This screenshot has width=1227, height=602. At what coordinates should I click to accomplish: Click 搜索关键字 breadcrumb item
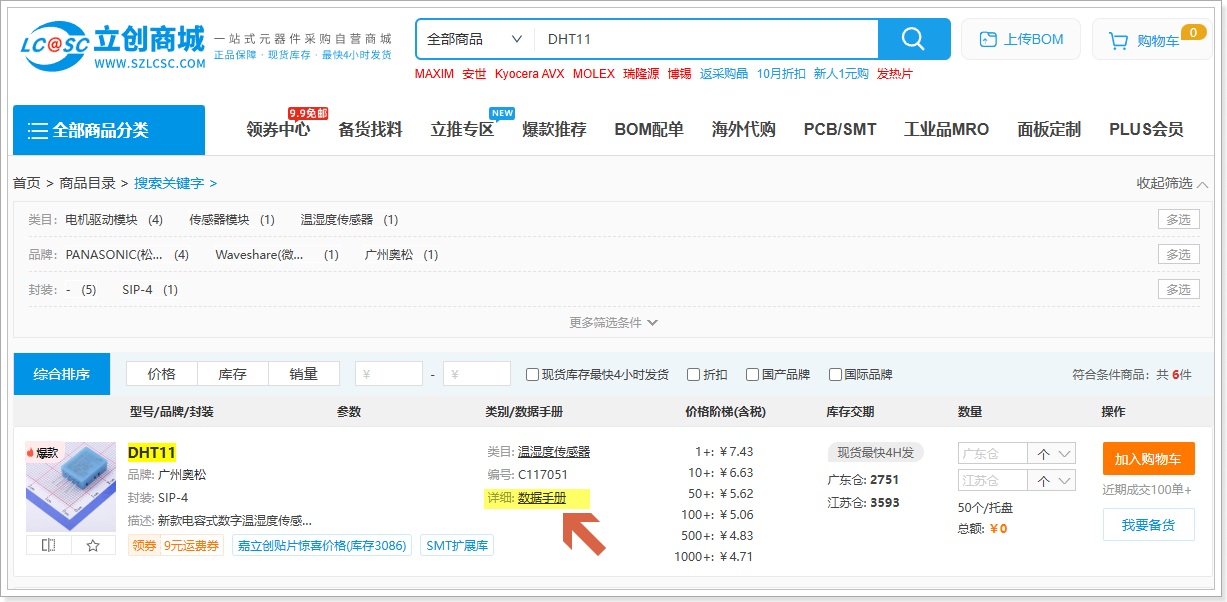click(169, 183)
